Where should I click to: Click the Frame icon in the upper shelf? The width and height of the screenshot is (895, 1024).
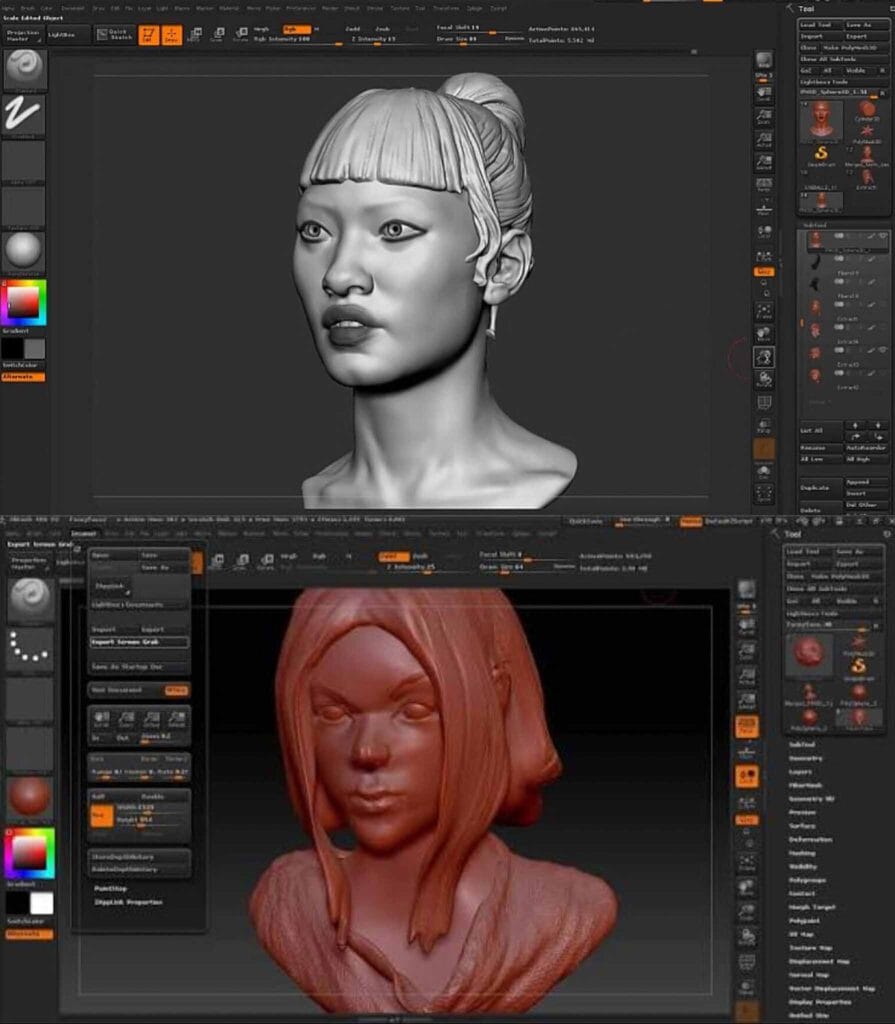pyautogui.click(x=763, y=312)
